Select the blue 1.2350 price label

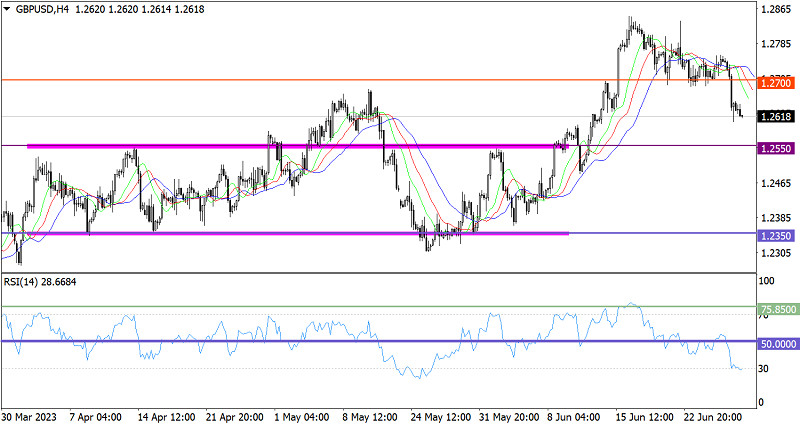point(776,236)
